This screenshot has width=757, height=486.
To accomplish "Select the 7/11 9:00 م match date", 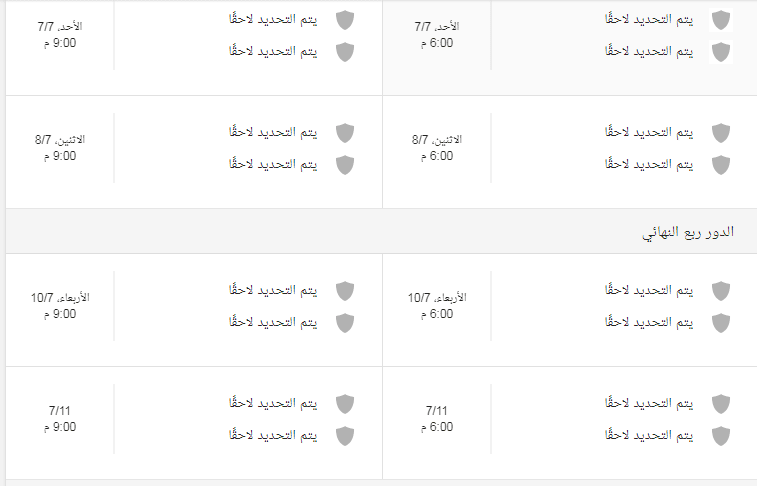I will click(60, 418).
